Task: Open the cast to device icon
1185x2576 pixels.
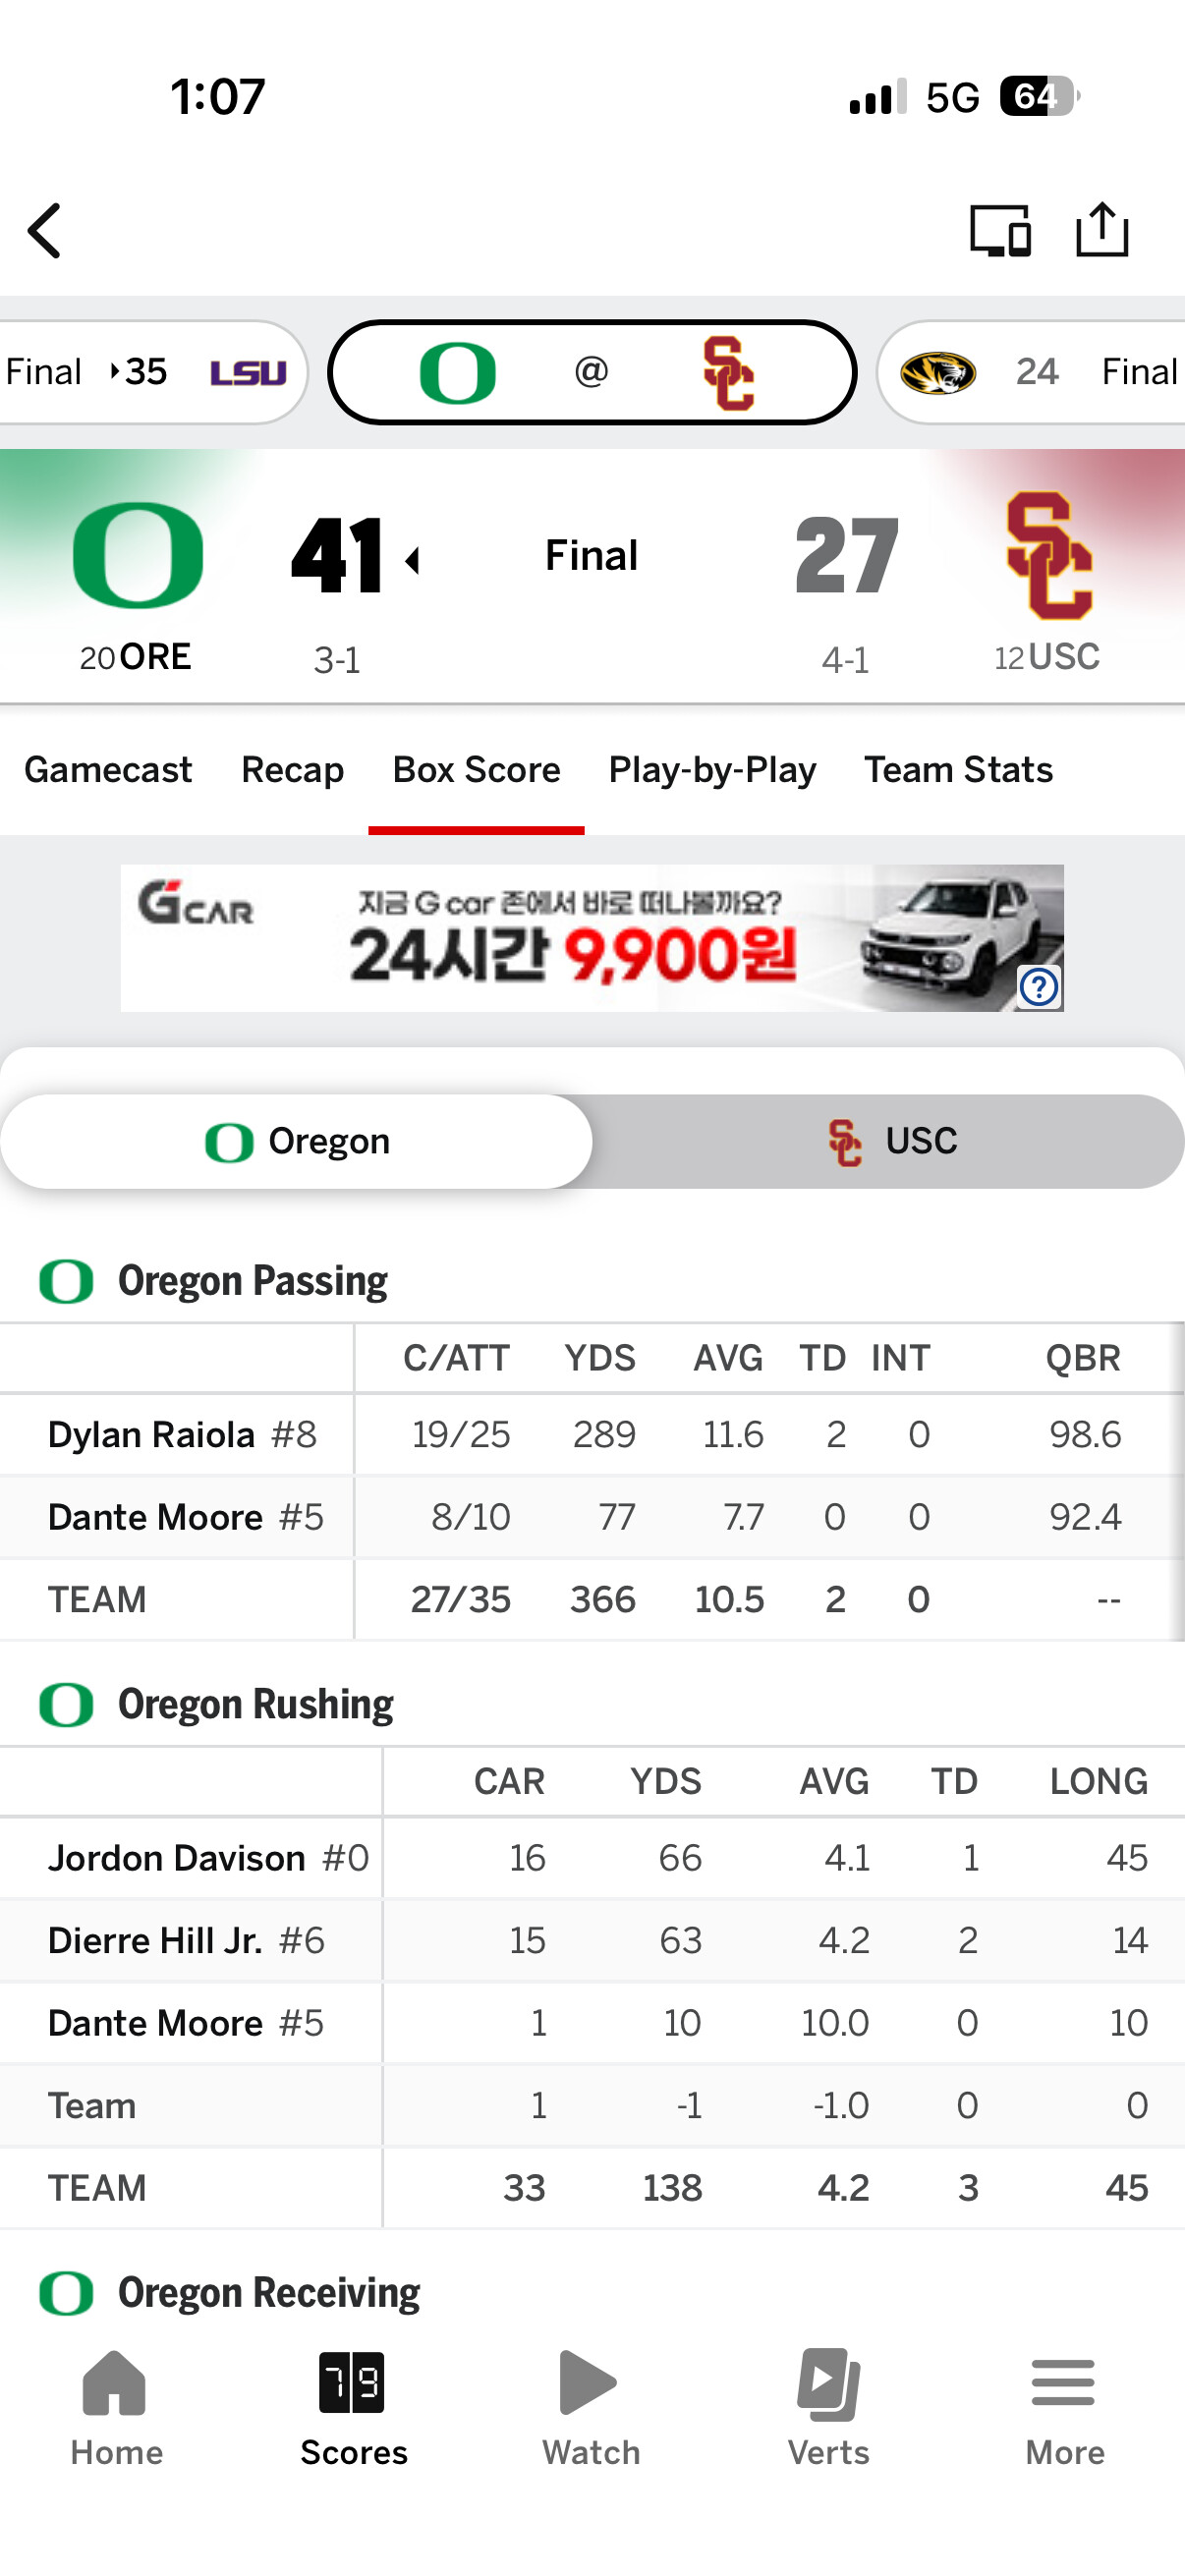Action: [1000, 231]
